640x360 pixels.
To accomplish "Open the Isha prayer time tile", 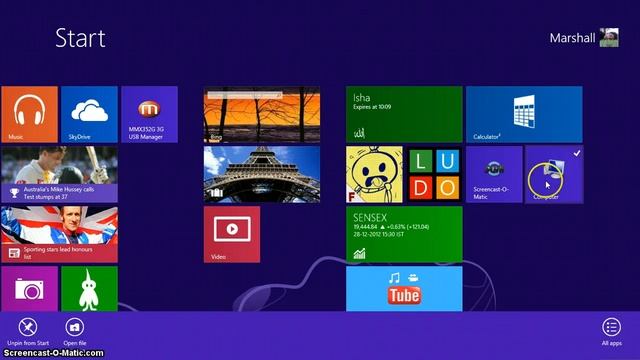I will [404, 114].
